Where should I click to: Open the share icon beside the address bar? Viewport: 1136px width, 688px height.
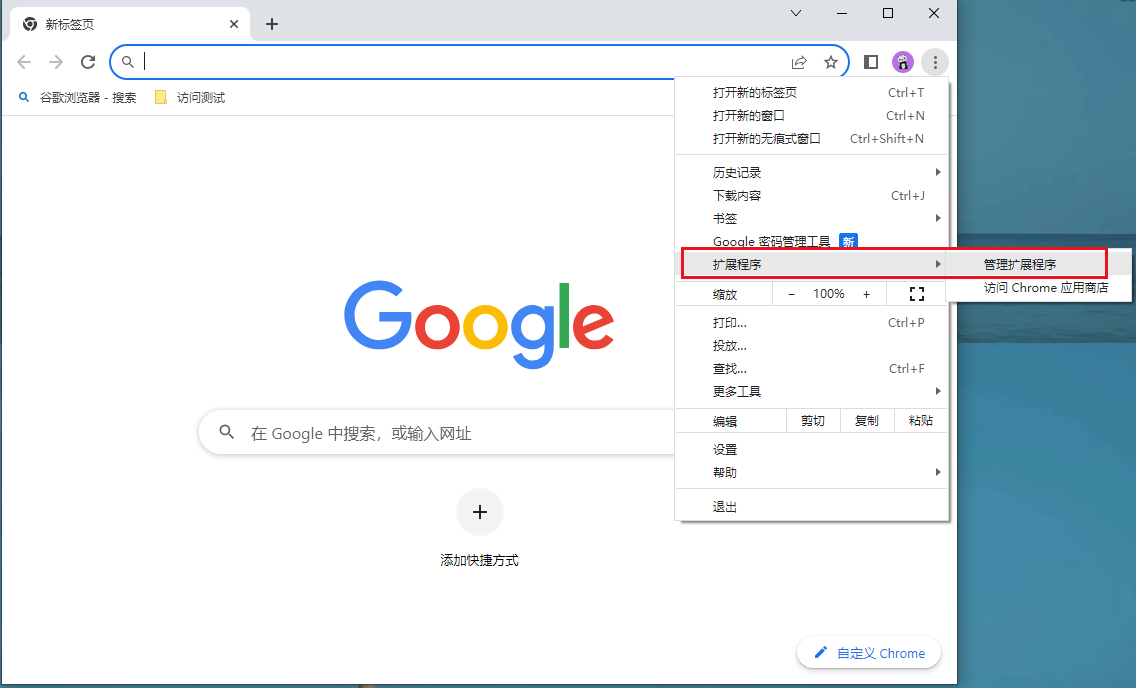(799, 61)
